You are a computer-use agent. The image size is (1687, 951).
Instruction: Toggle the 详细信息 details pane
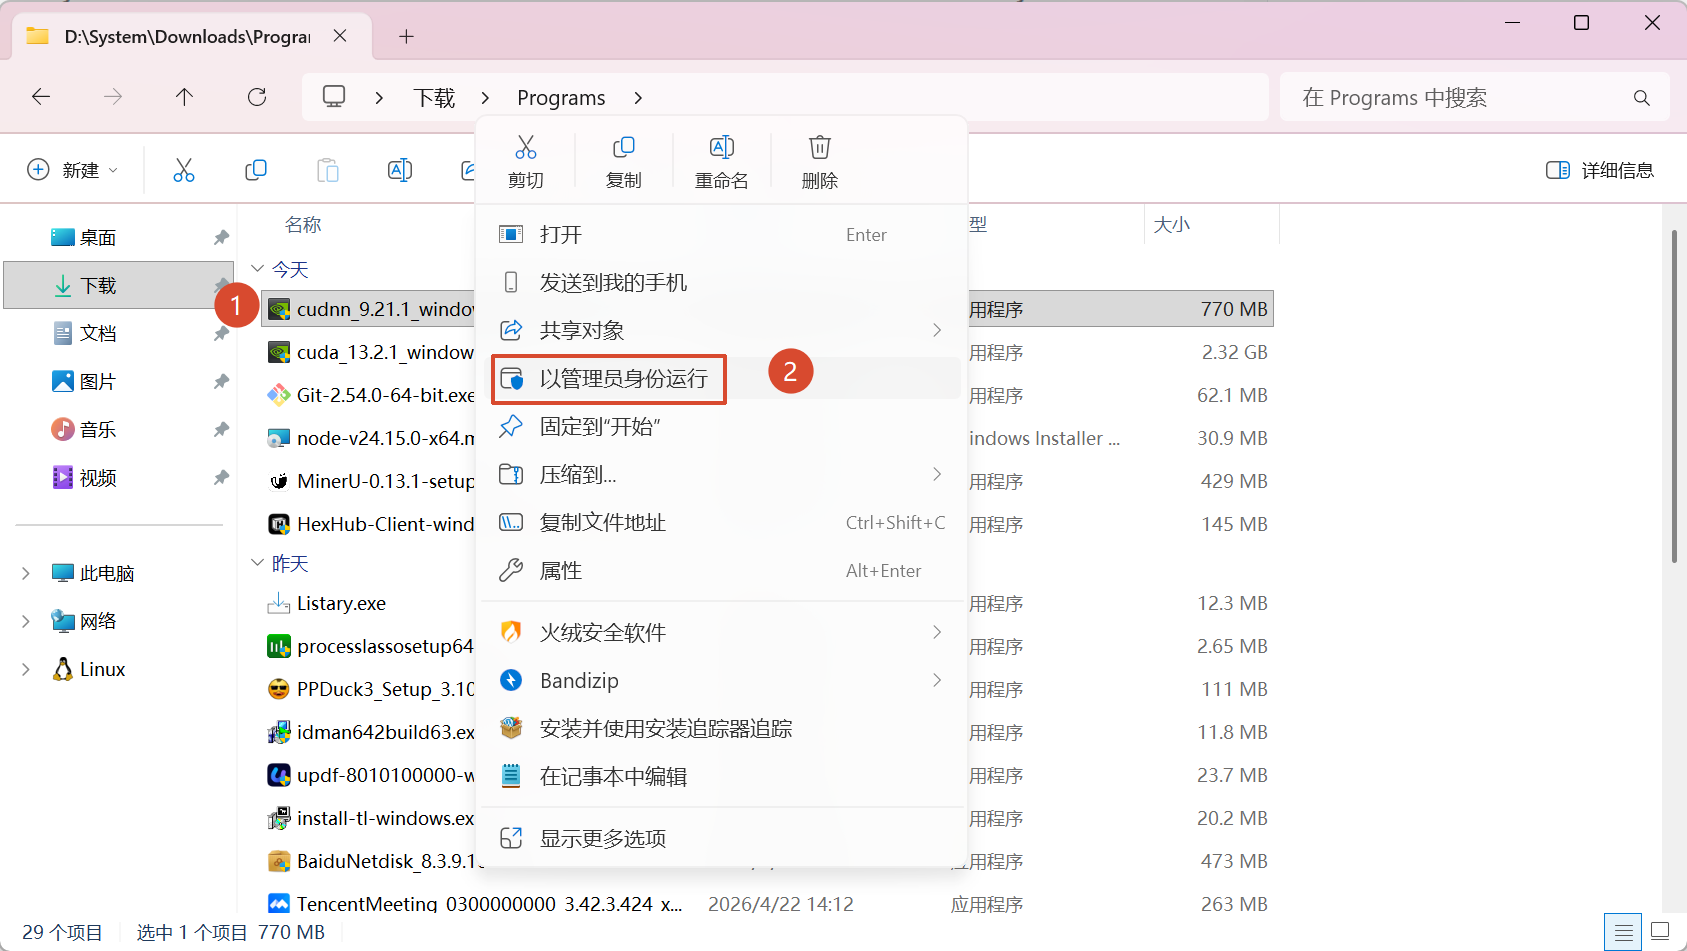point(1600,170)
